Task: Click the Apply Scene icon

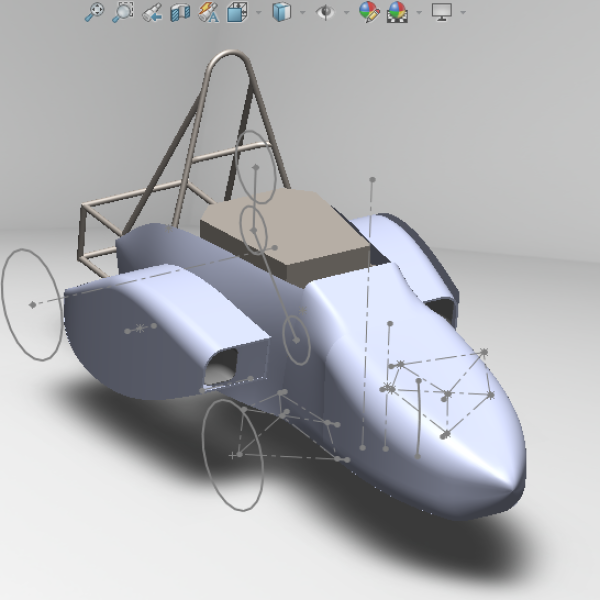Action: click(398, 13)
